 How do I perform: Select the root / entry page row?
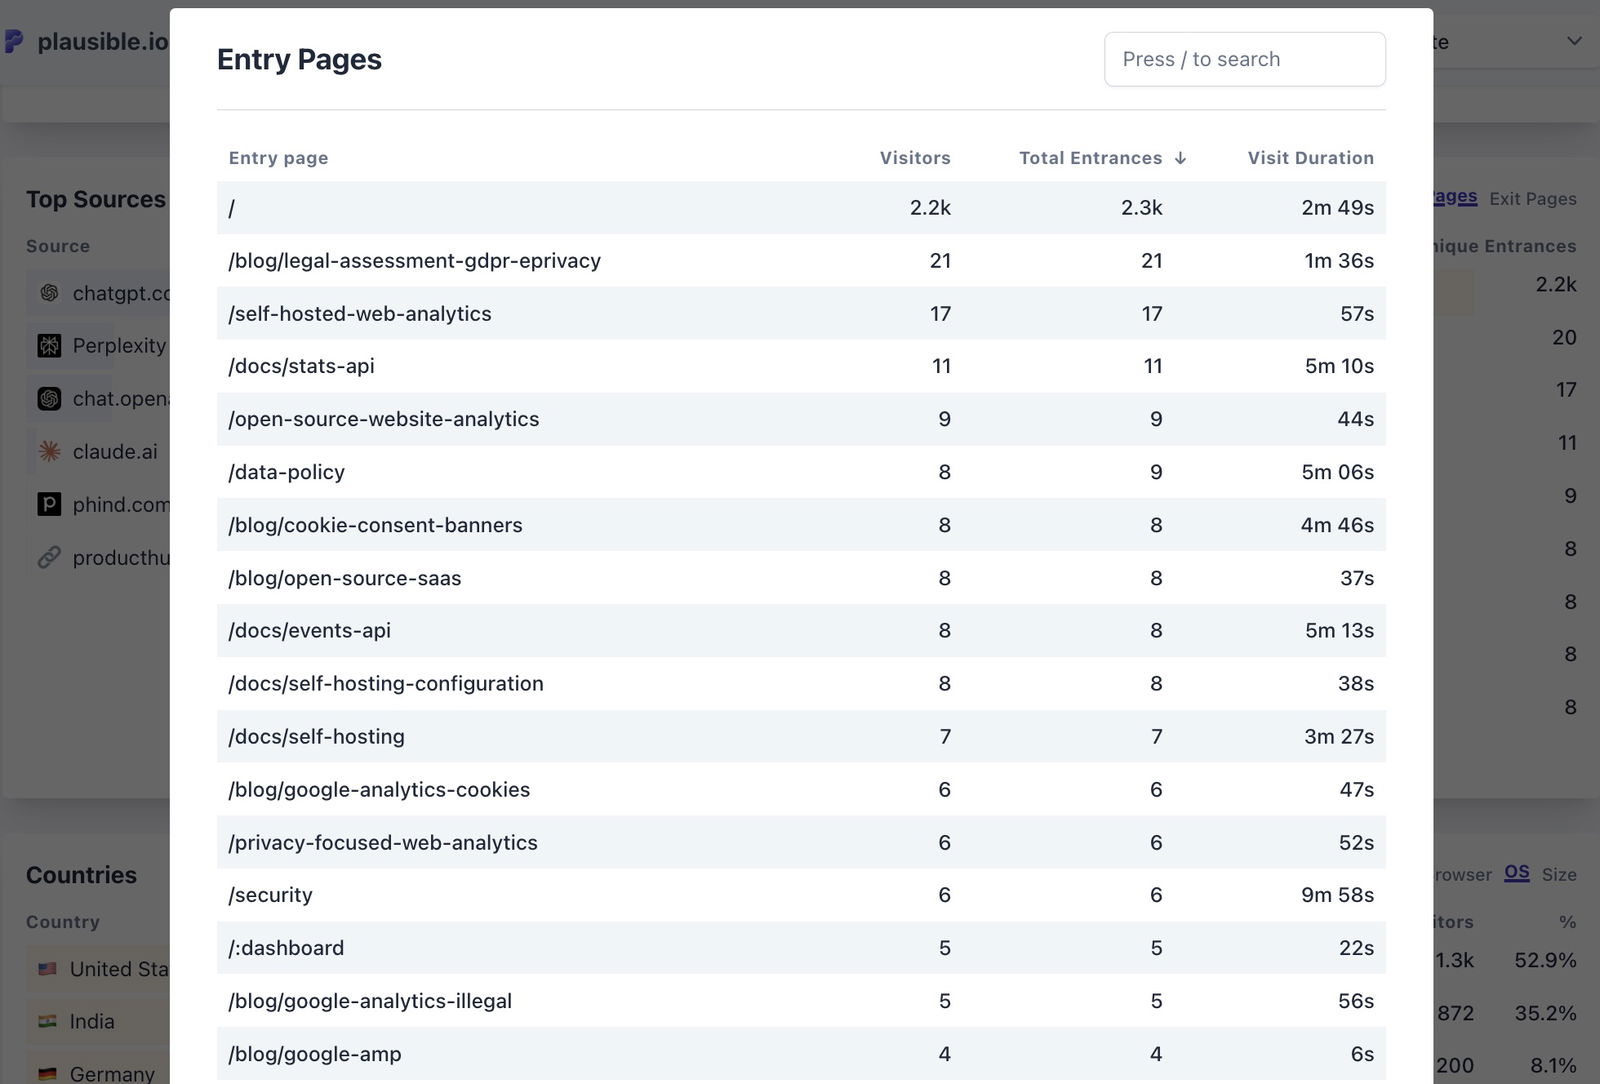point(232,207)
